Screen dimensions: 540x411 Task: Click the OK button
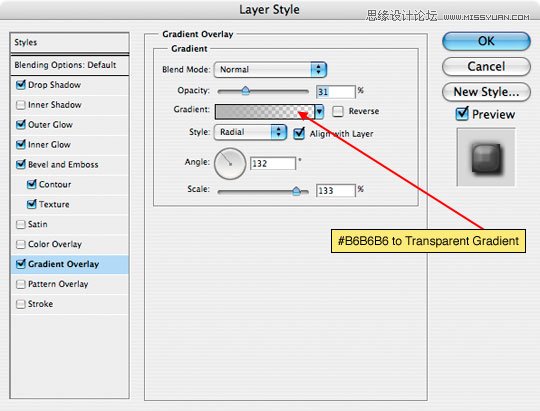pyautogui.click(x=486, y=41)
